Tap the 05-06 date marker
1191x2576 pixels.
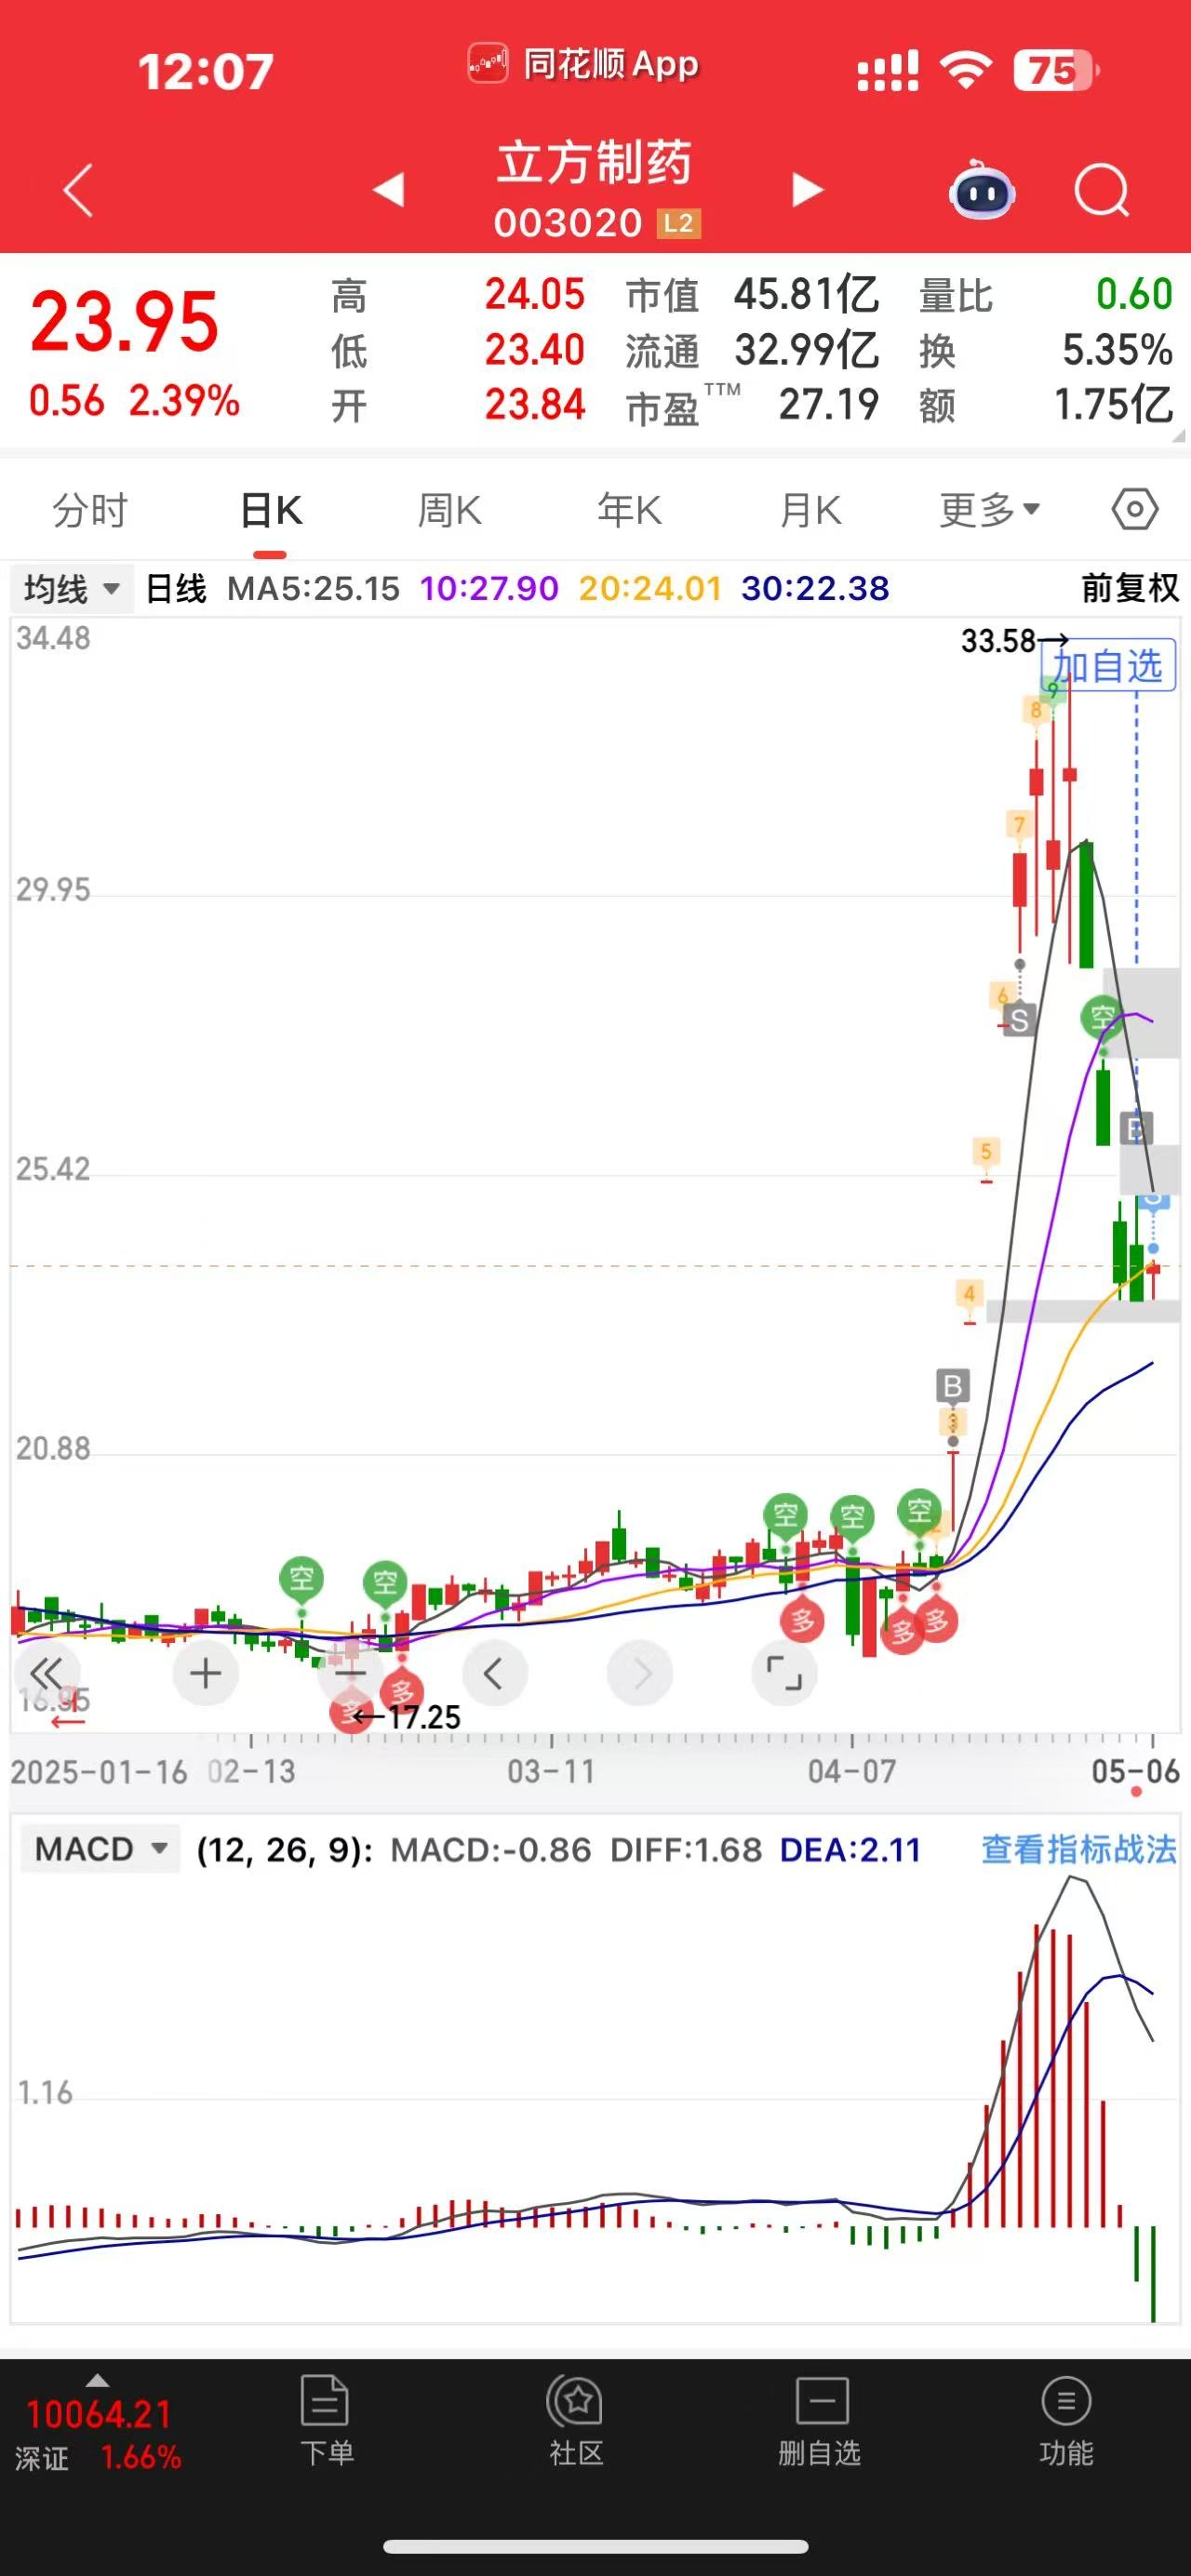1135,1771
